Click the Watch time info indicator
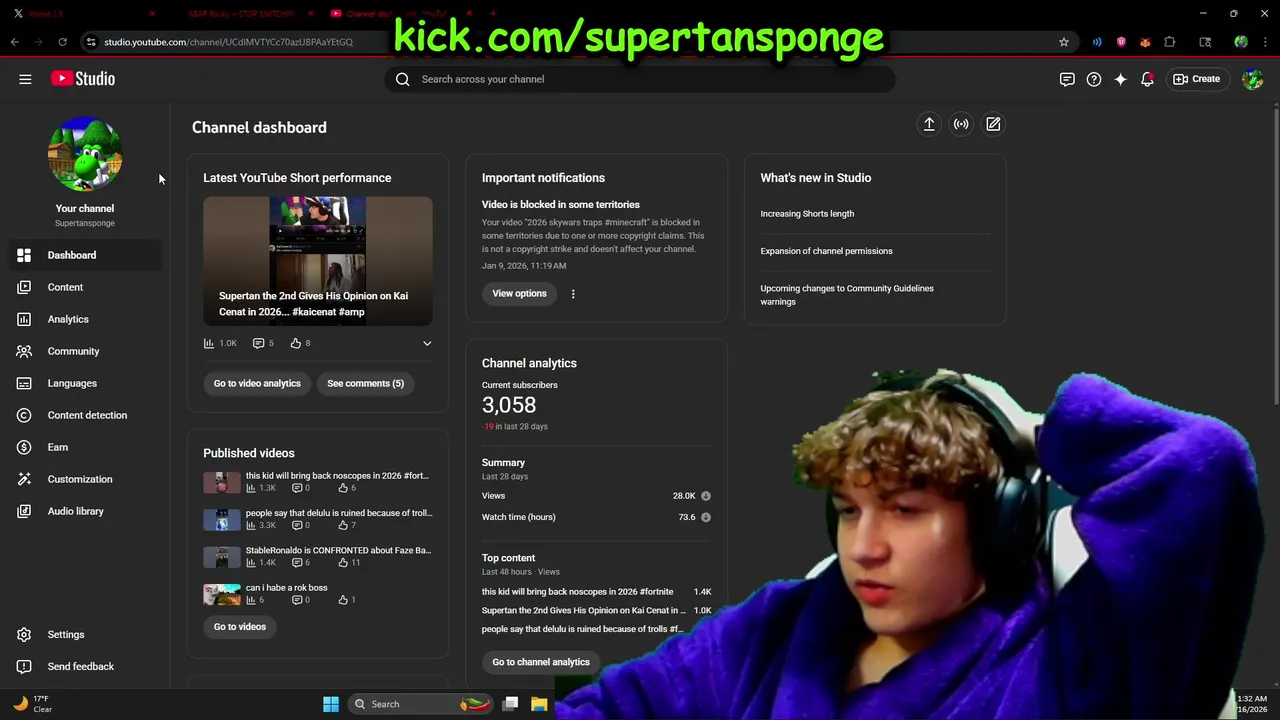Viewport: 1280px width, 720px height. coord(706,517)
